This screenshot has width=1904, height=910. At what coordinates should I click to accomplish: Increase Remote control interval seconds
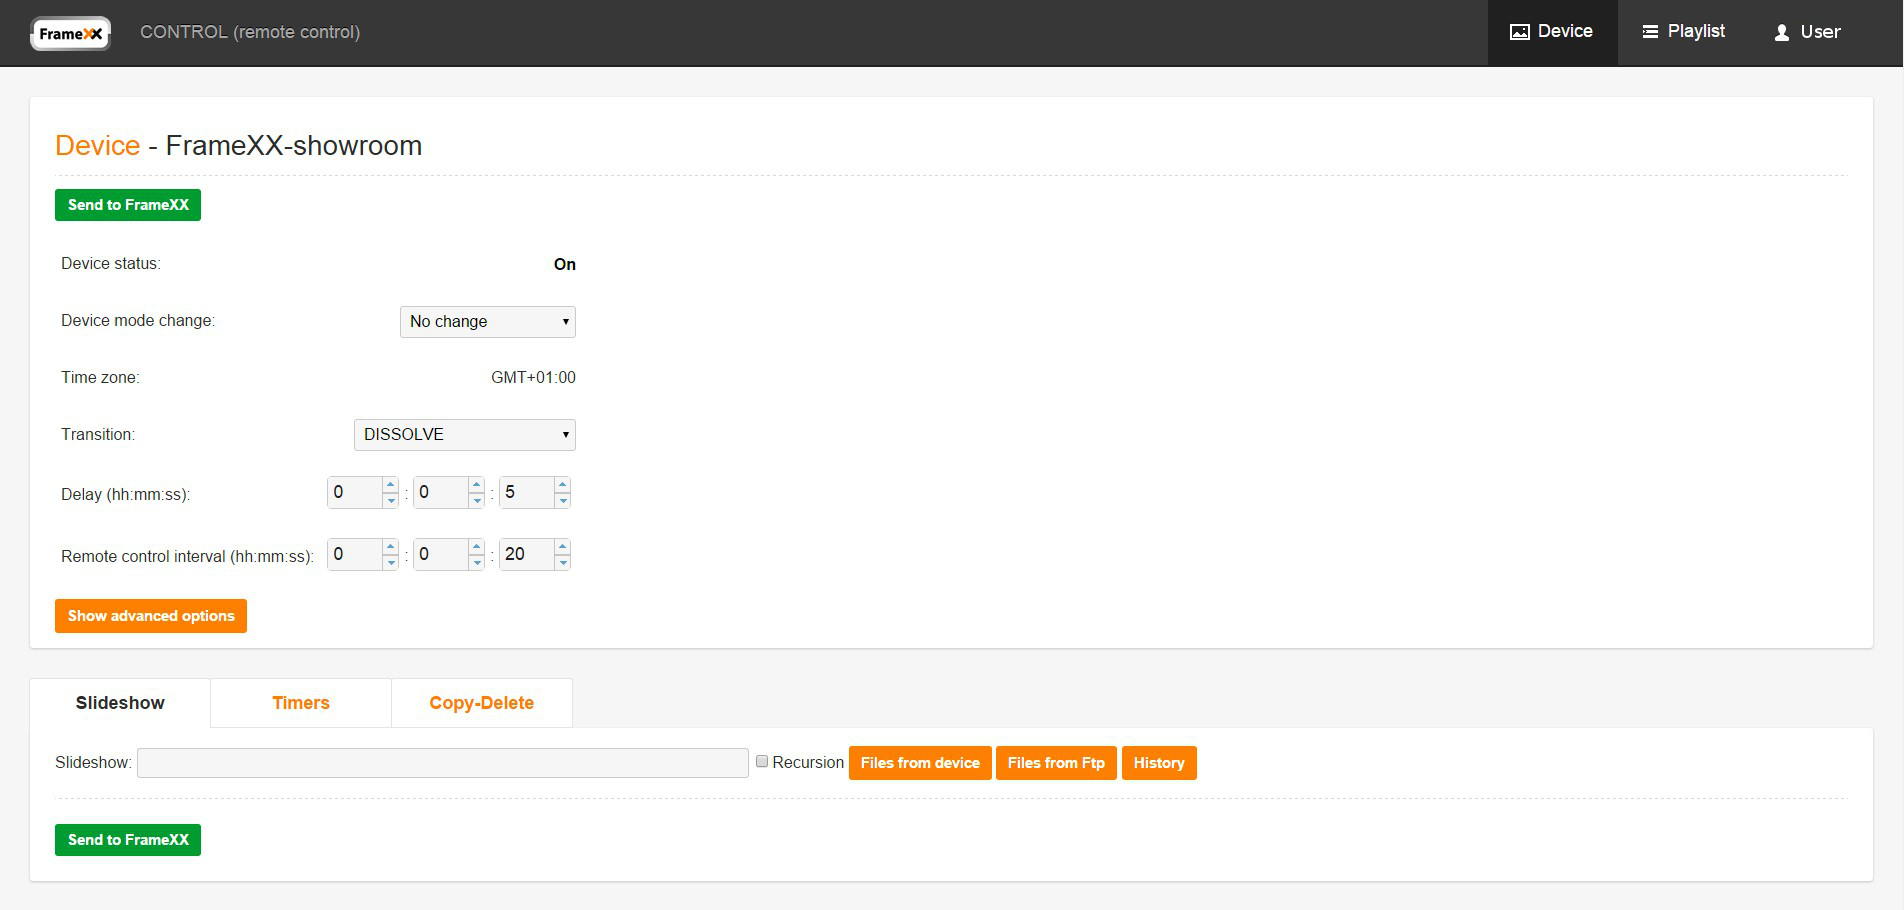coord(563,547)
